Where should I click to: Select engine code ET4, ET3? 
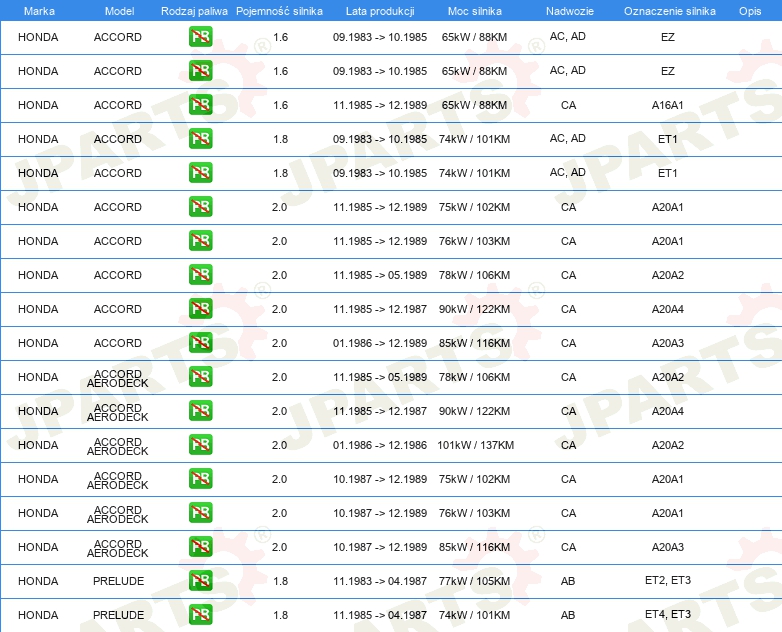(x=668, y=614)
